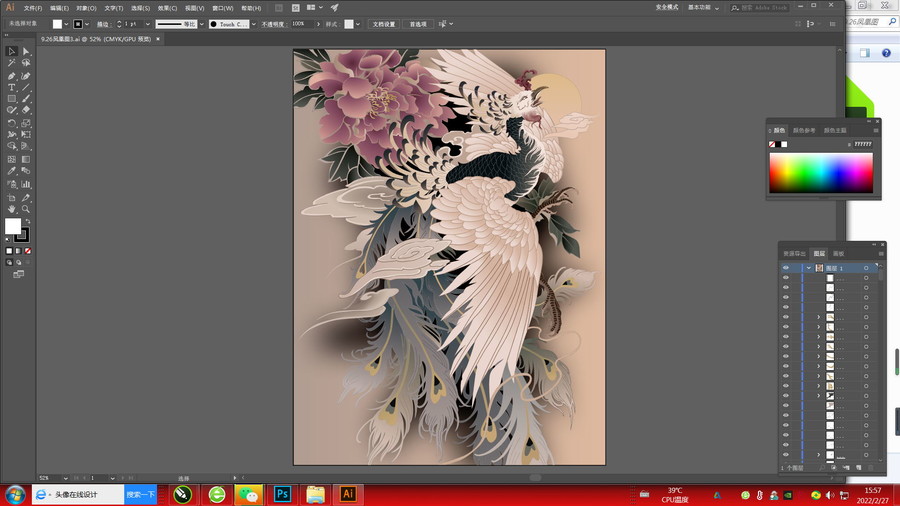
Task: Select the Free Transform tool
Action: tap(26, 134)
